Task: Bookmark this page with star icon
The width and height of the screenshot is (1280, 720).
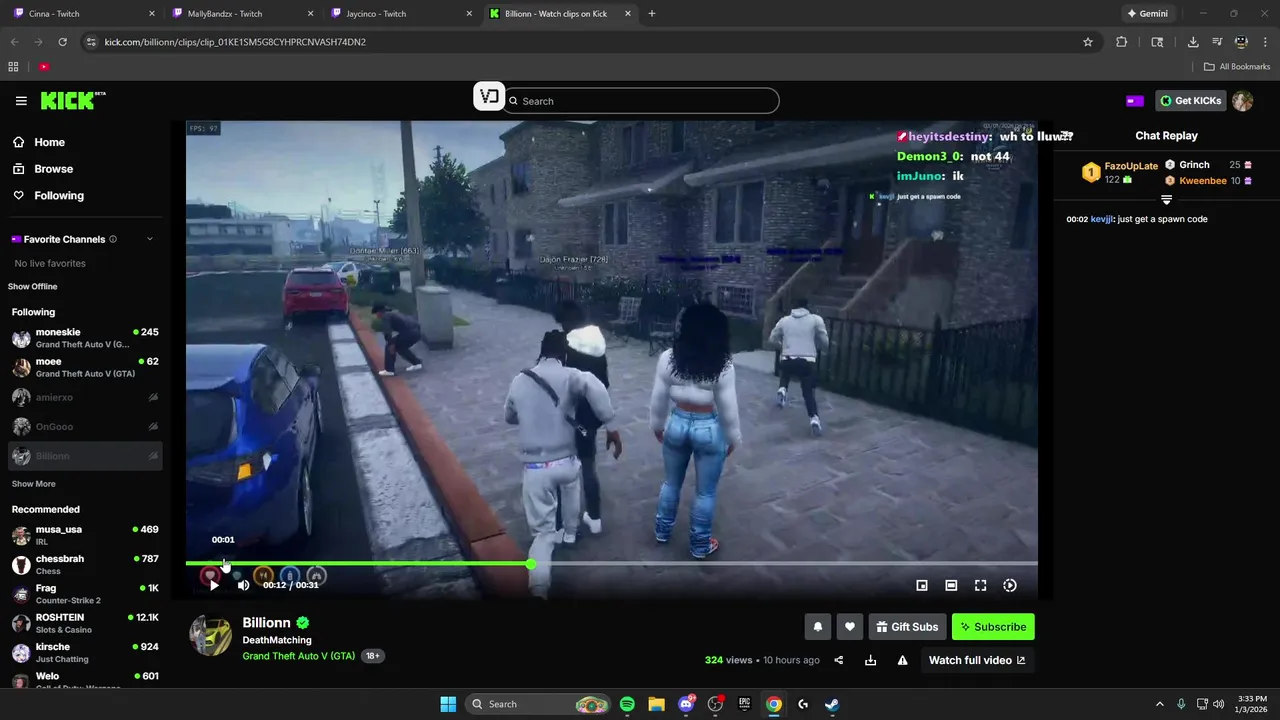Action: 1088,42
